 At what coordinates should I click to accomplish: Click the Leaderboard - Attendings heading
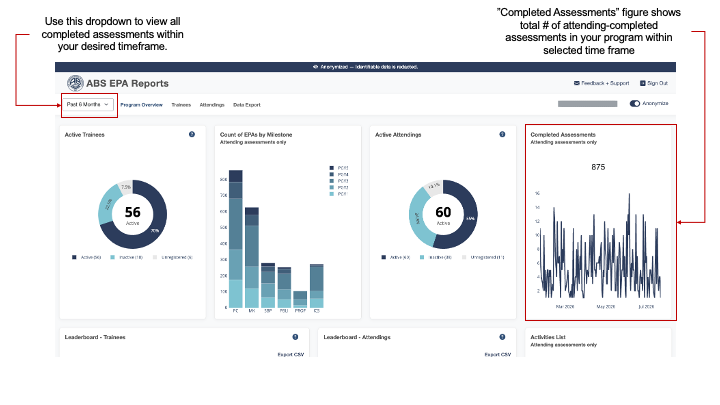[357, 337]
